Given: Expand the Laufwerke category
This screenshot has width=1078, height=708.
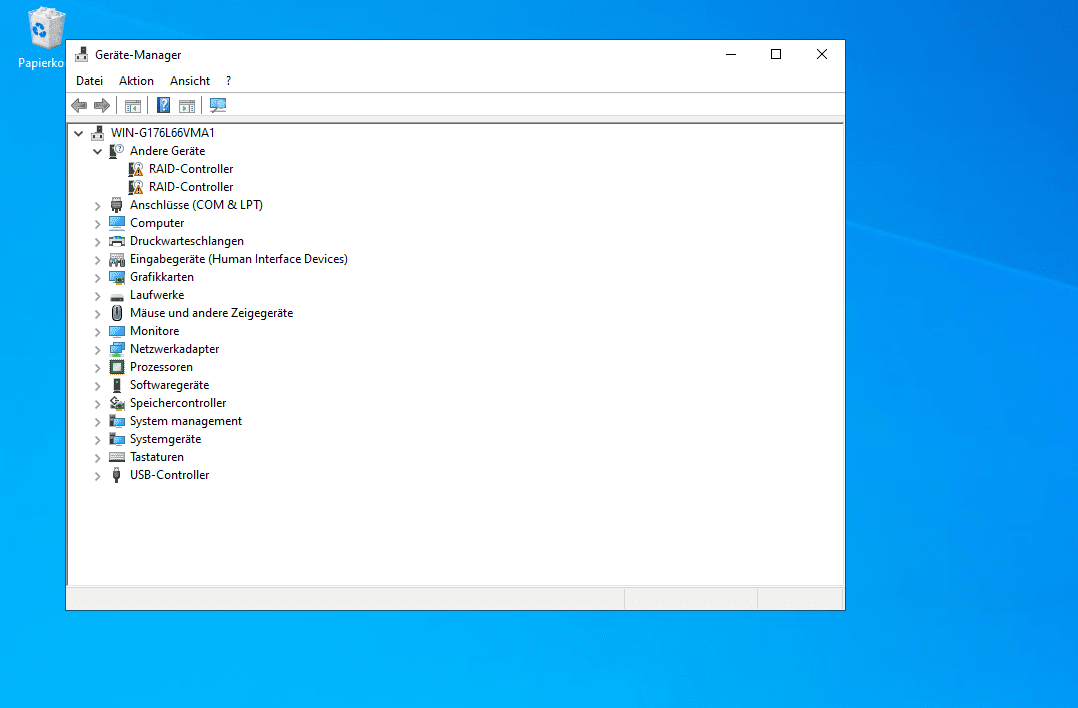Looking at the screenshot, I should 98,296.
